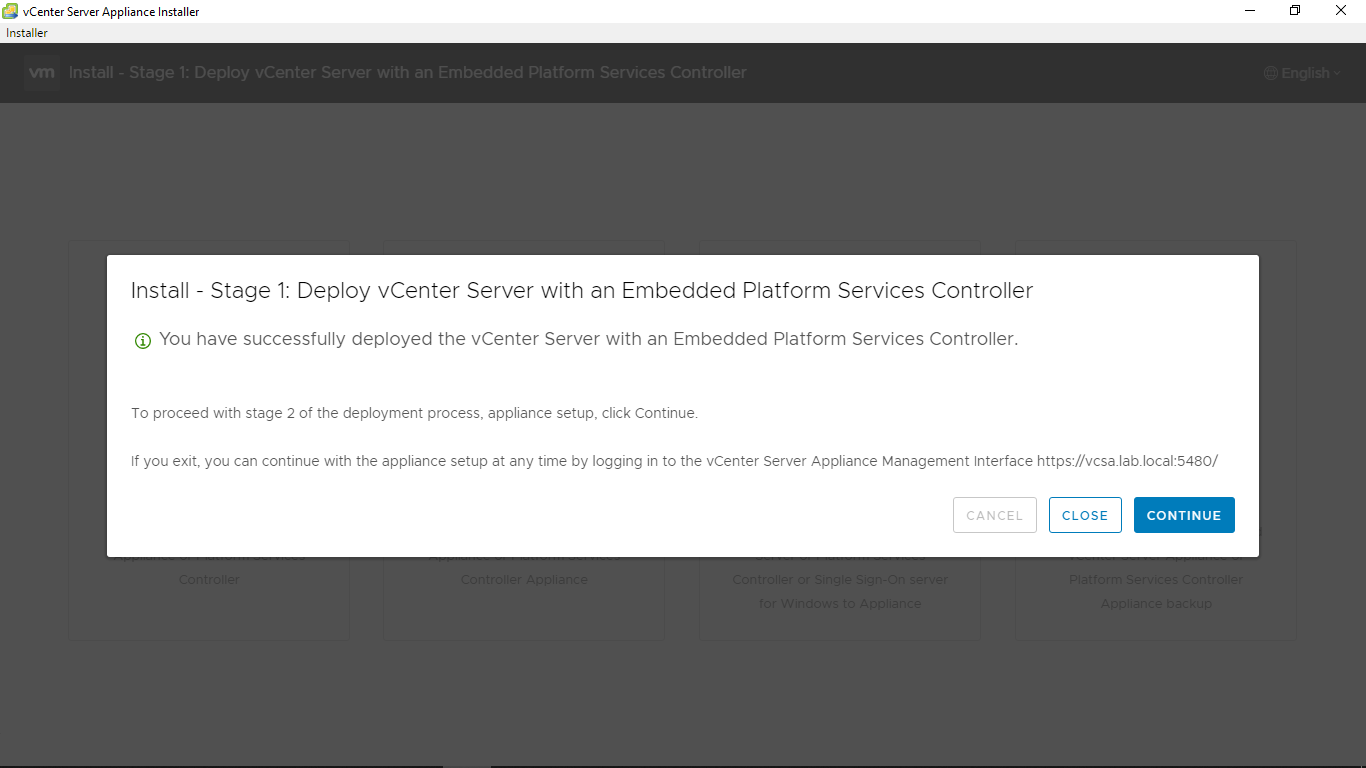The image size is (1366, 768).
Task: Click the dialog heading "Install - Stage 1"
Action: [x=582, y=291]
